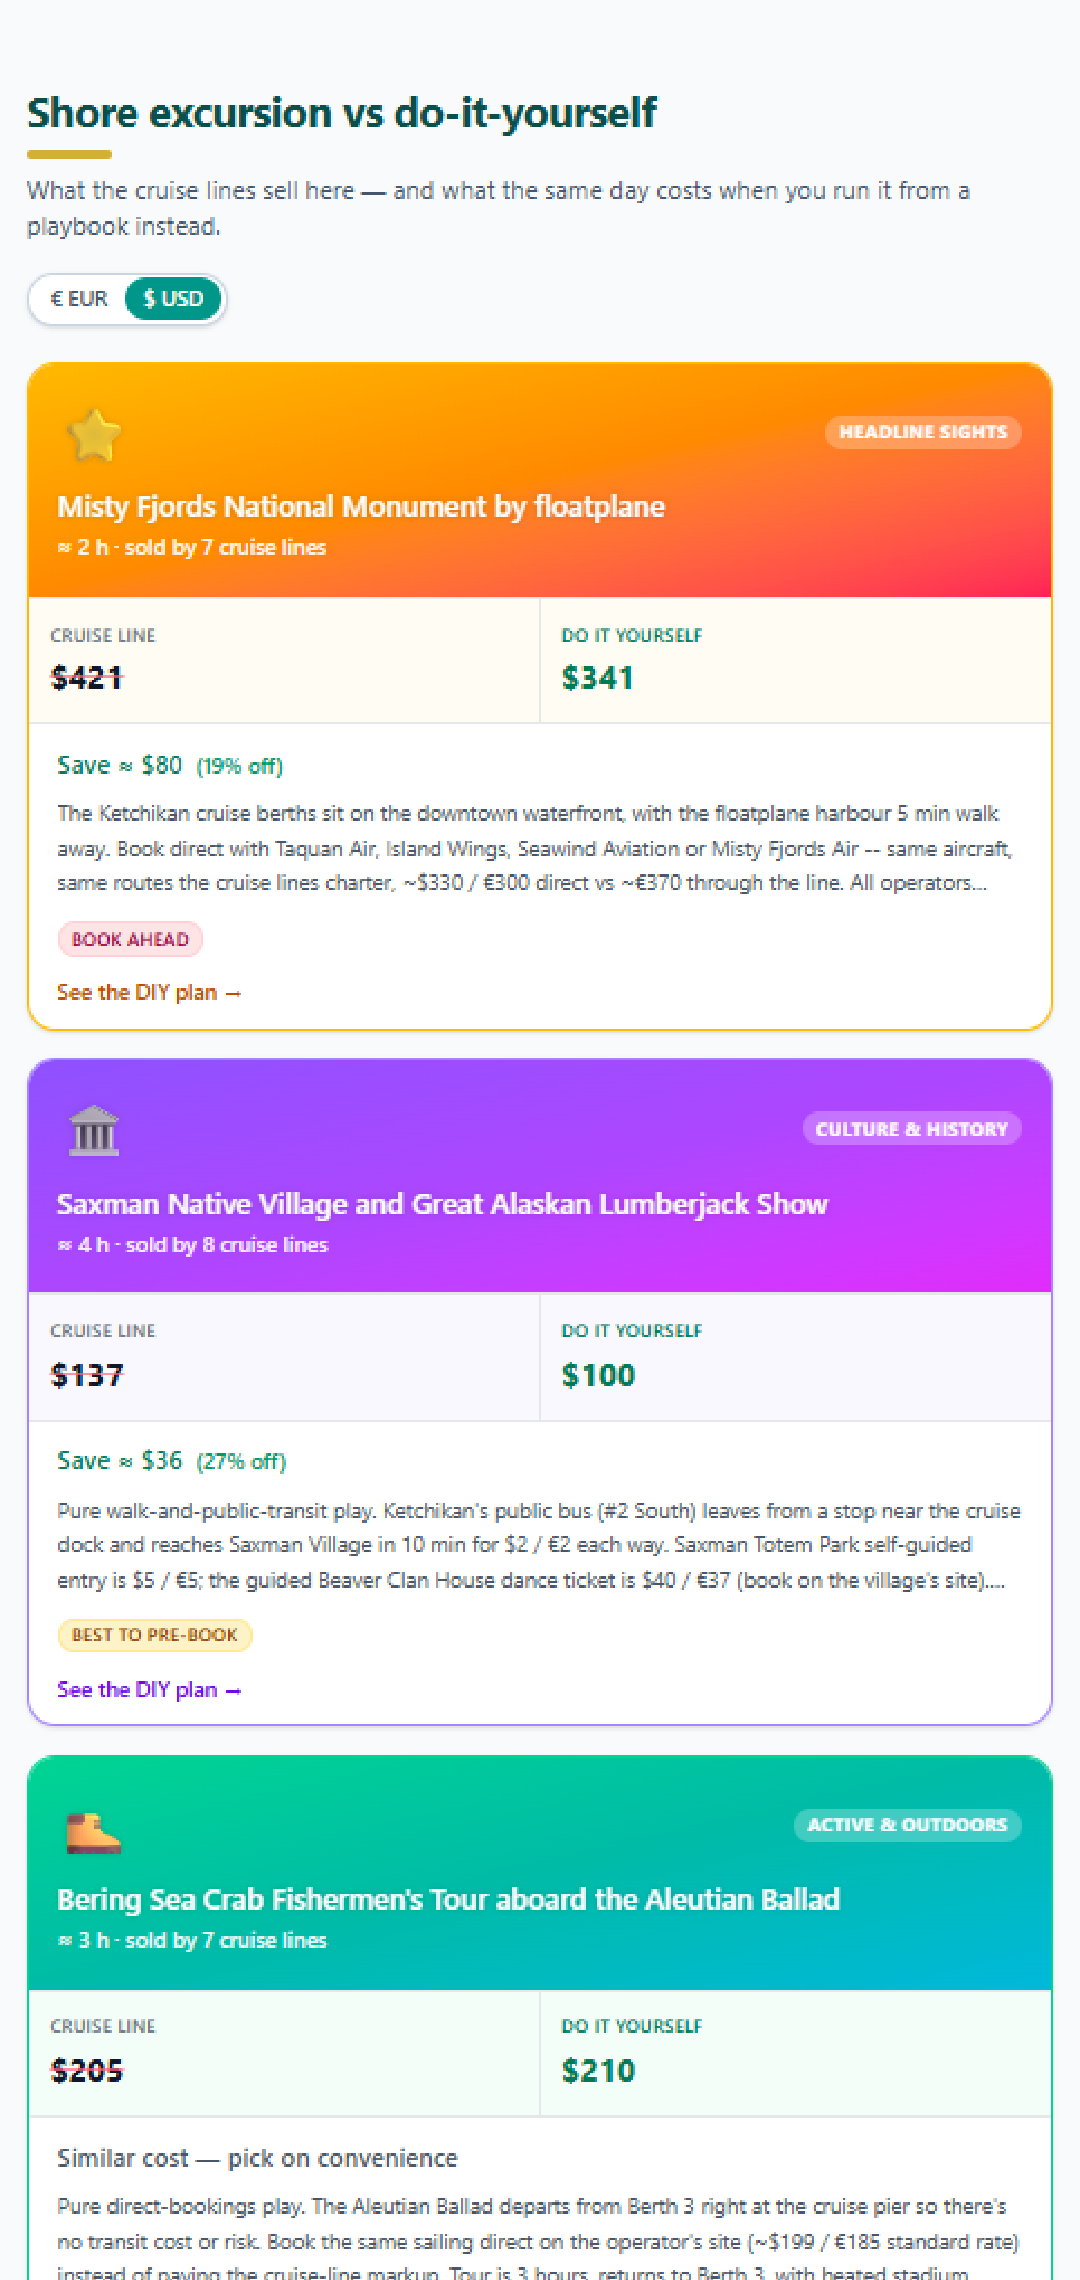
Task: Click the $421 cruise line price
Action: 87,678
